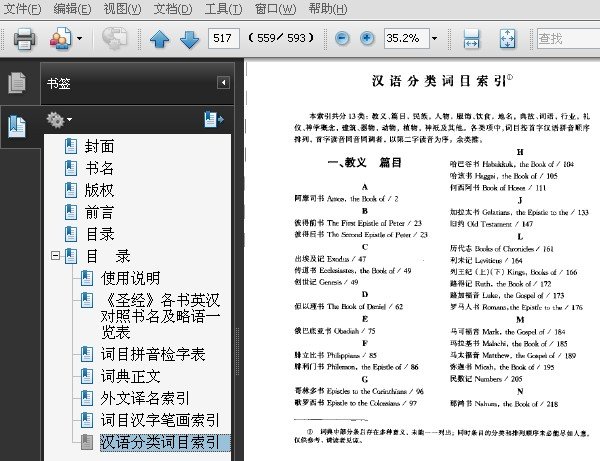The width and height of the screenshot is (600, 461).
Task: Open bookmark options gear menu
Action: tap(59, 120)
